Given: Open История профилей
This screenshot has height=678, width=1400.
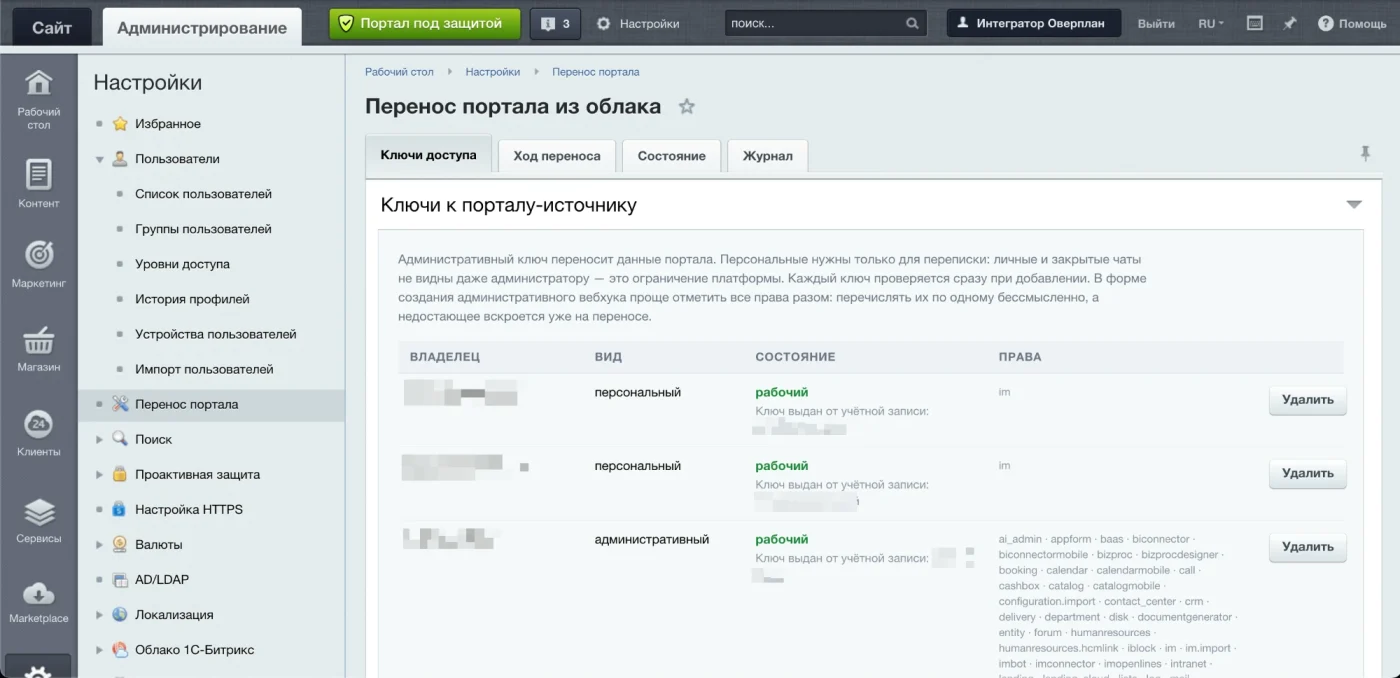Looking at the screenshot, I should pyautogui.click(x=192, y=299).
